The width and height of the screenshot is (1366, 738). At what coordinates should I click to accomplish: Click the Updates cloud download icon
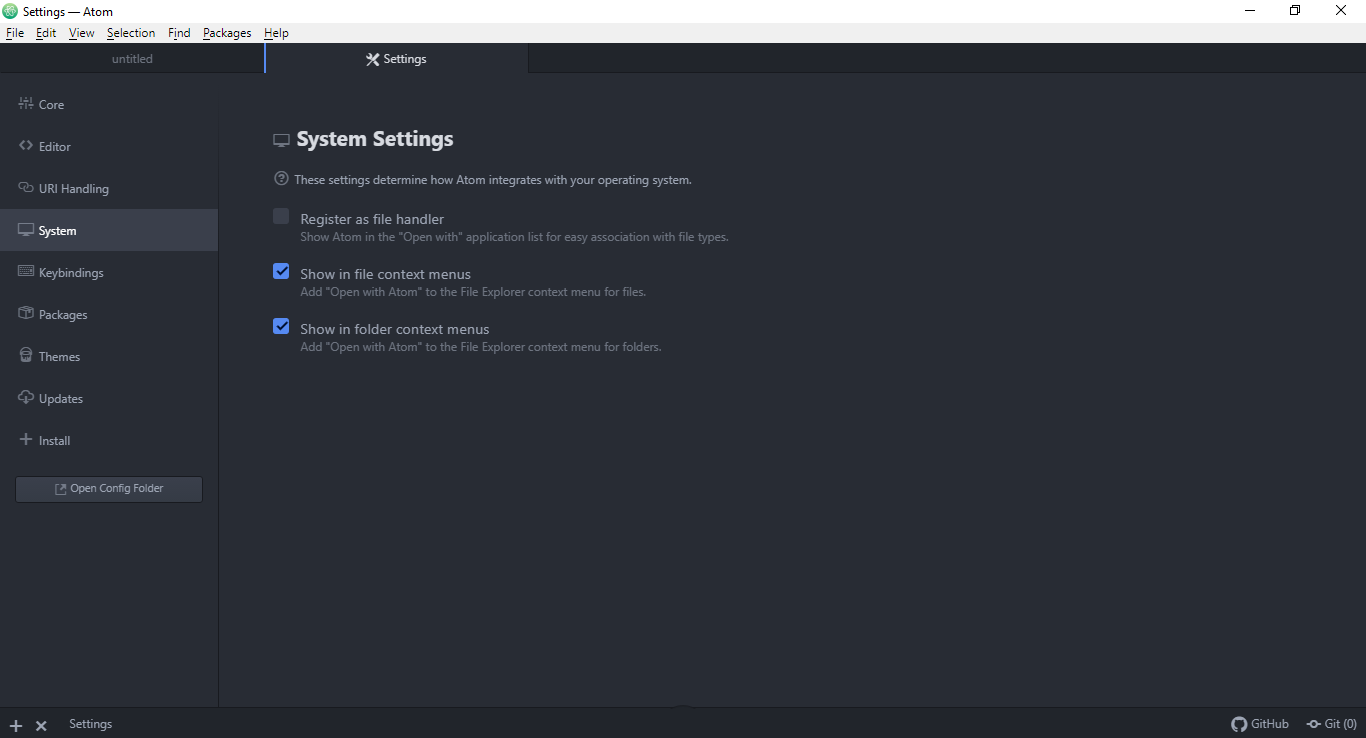coord(26,397)
